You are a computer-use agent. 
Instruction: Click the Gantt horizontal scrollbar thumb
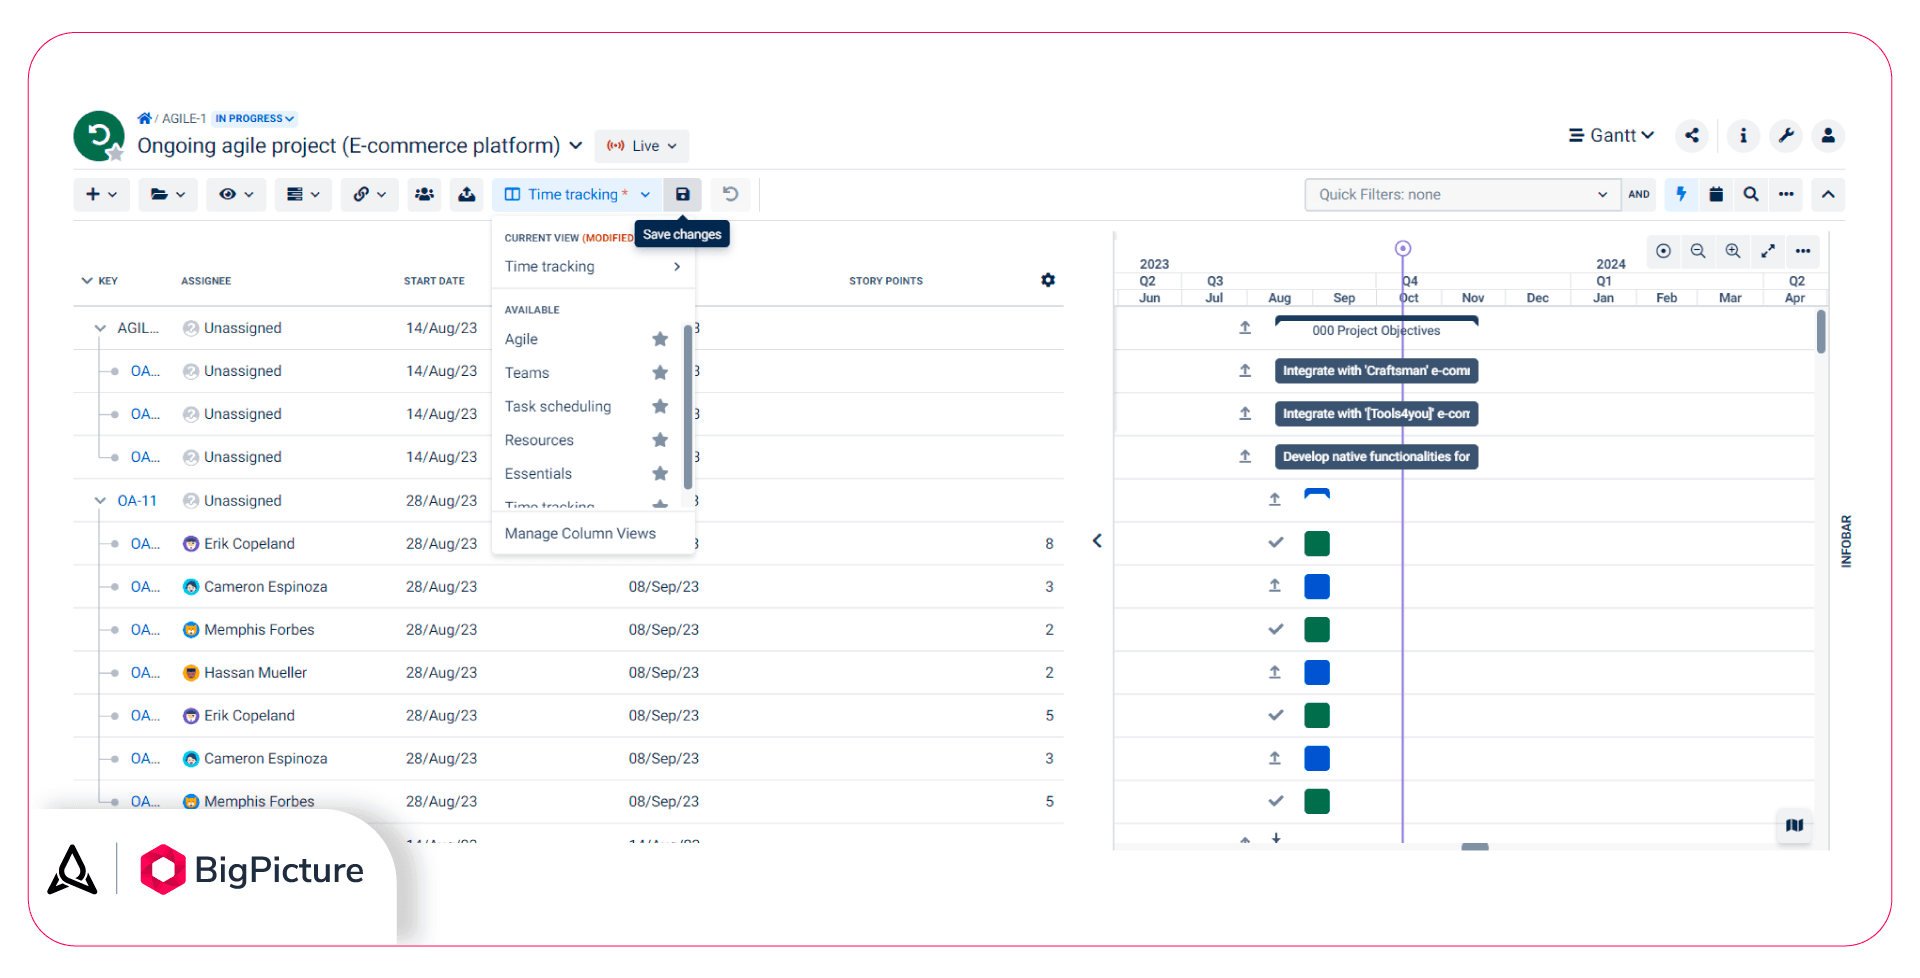click(1475, 846)
